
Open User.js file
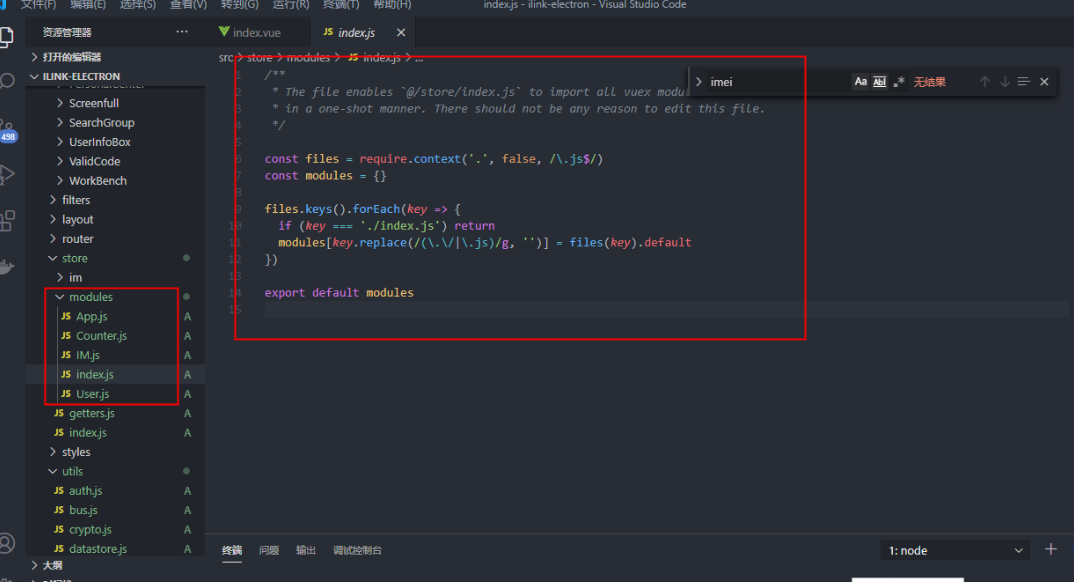[115, 394]
